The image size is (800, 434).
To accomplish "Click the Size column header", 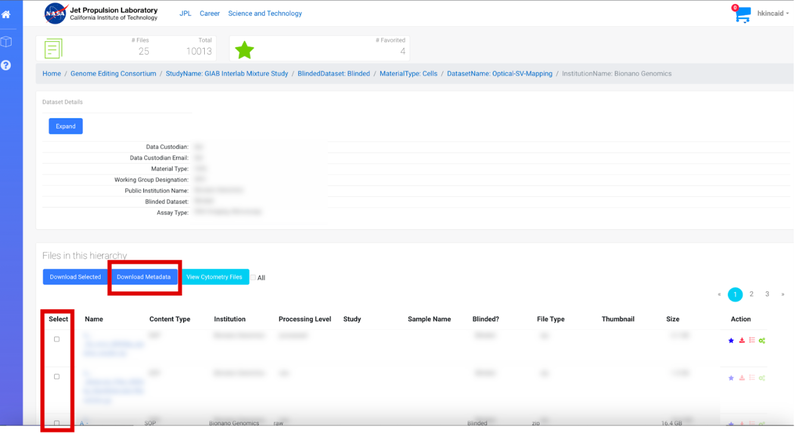I will point(672,319).
